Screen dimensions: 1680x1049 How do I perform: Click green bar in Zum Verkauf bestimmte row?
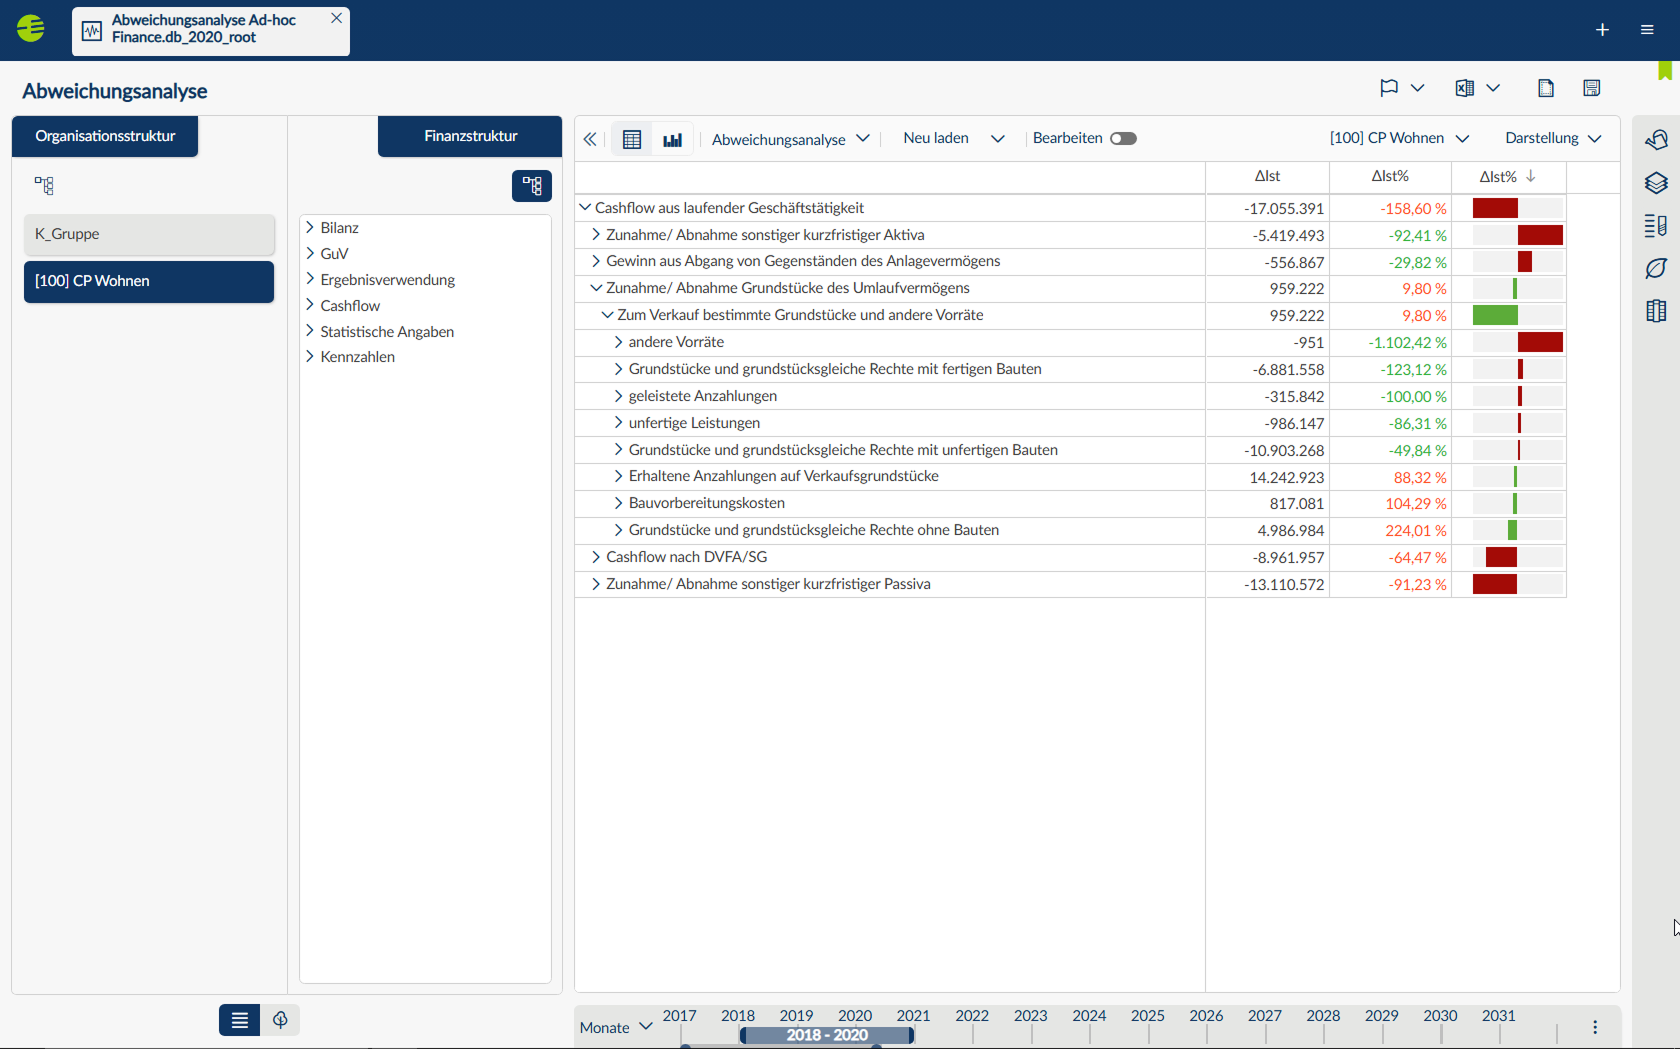(1495, 315)
